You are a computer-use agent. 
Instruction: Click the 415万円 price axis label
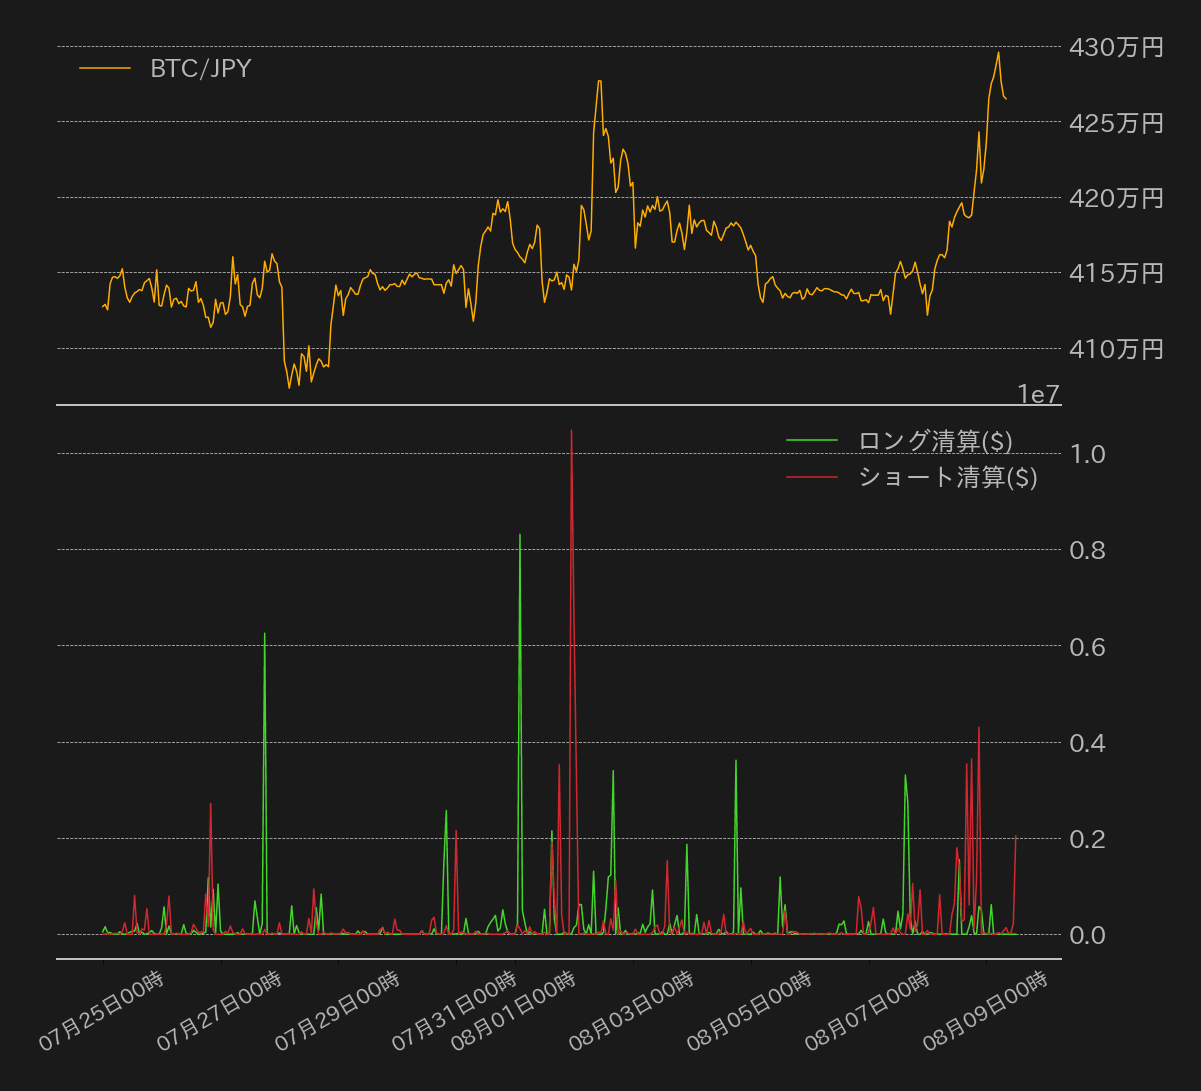point(1116,273)
